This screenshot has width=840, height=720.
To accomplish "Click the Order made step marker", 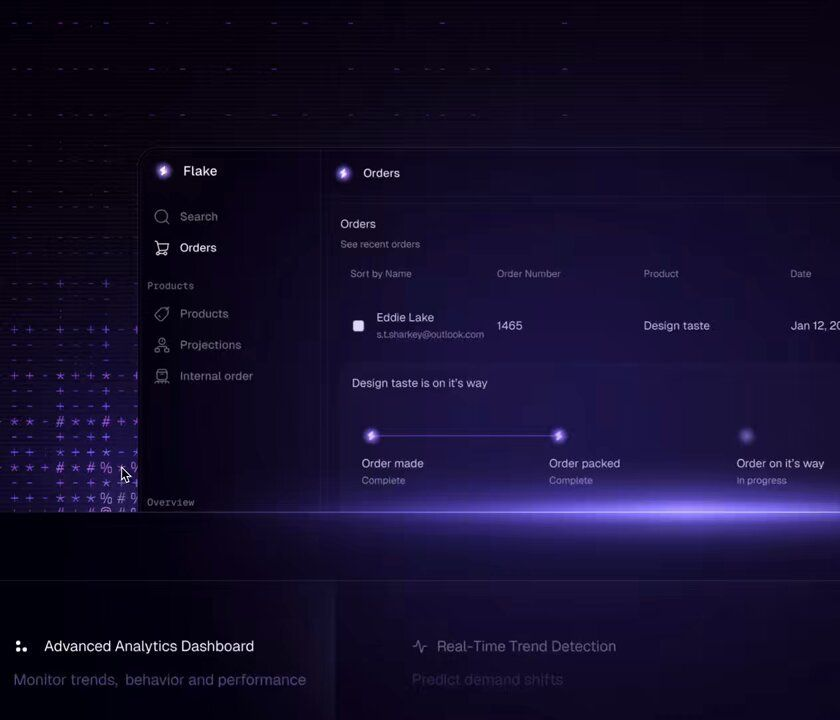I will coord(372,436).
